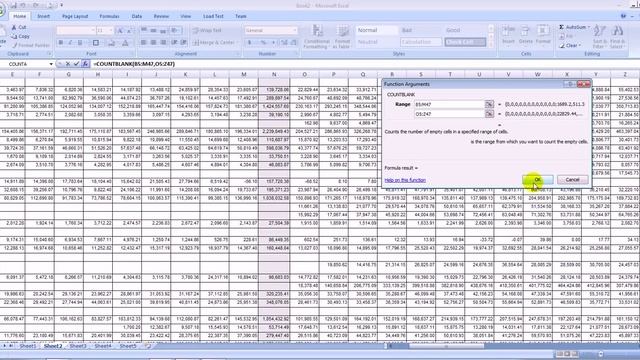Select the Neutral cell style
Image resolution: width=640 pixels, height=360 pixels.
[x=376, y=42]
